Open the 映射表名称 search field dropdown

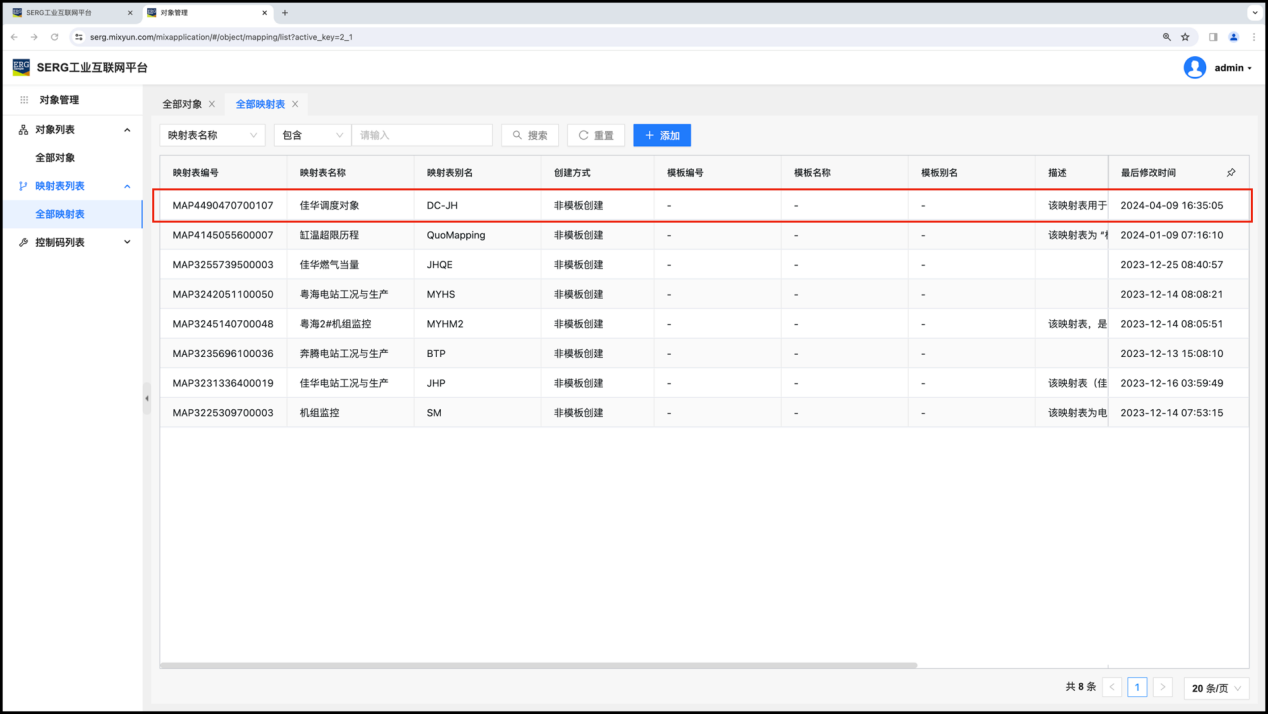[x=212, y=135]
